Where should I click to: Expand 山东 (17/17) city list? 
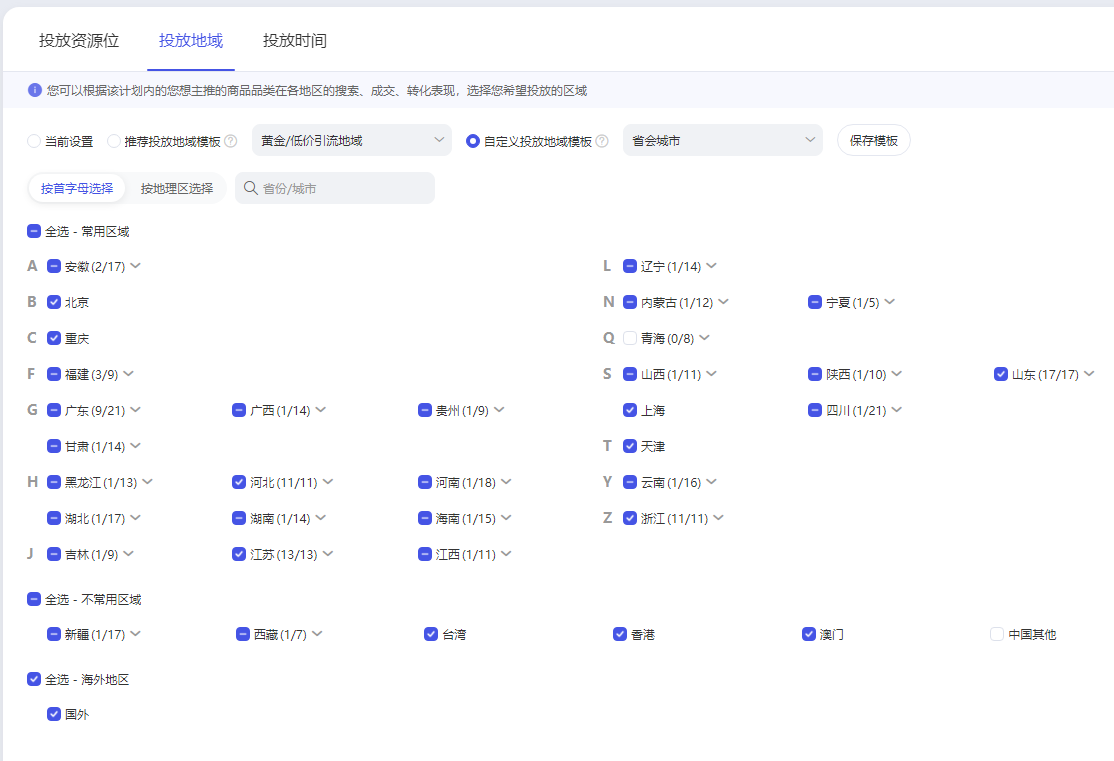[x=1089, y=374]
